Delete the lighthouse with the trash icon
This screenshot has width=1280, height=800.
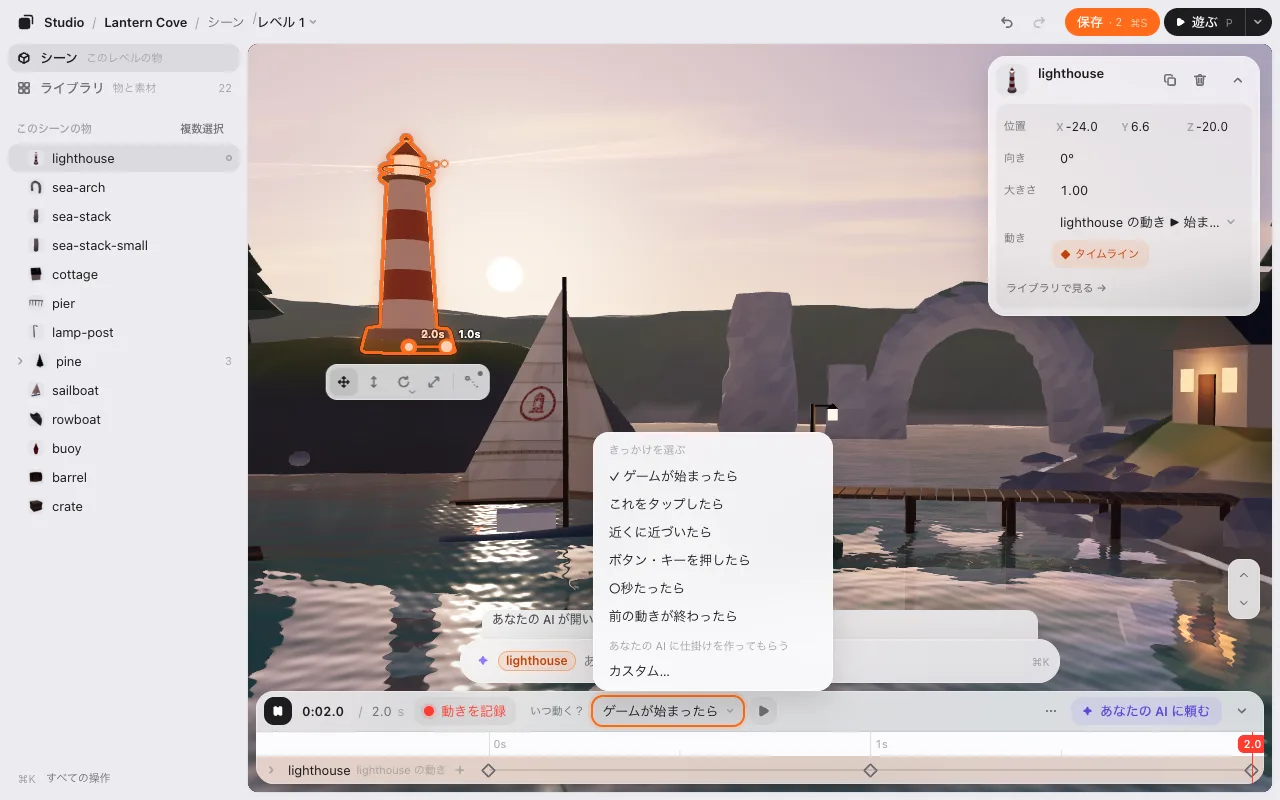[x=1200, y=80]
